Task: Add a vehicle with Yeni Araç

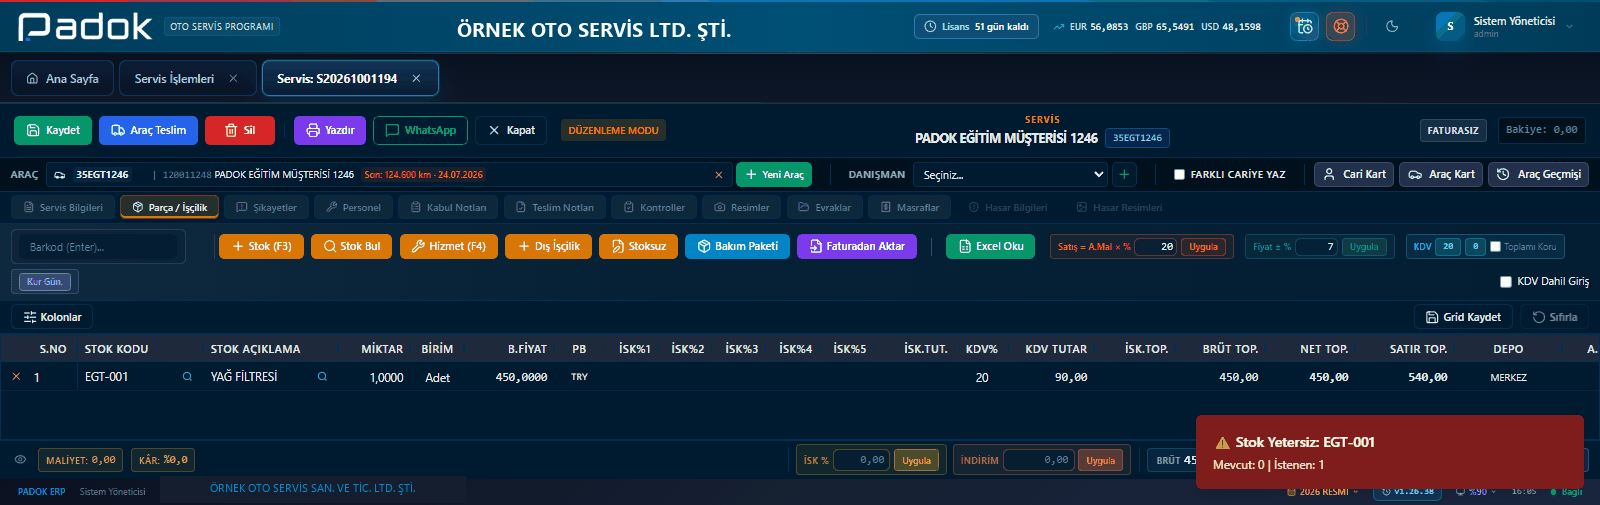Action: tap(774, 175)
